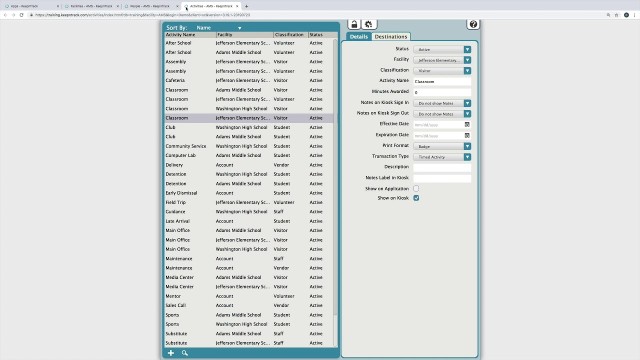640x360 pixels.
Task: Close the People browser tab
Action: 177,6
